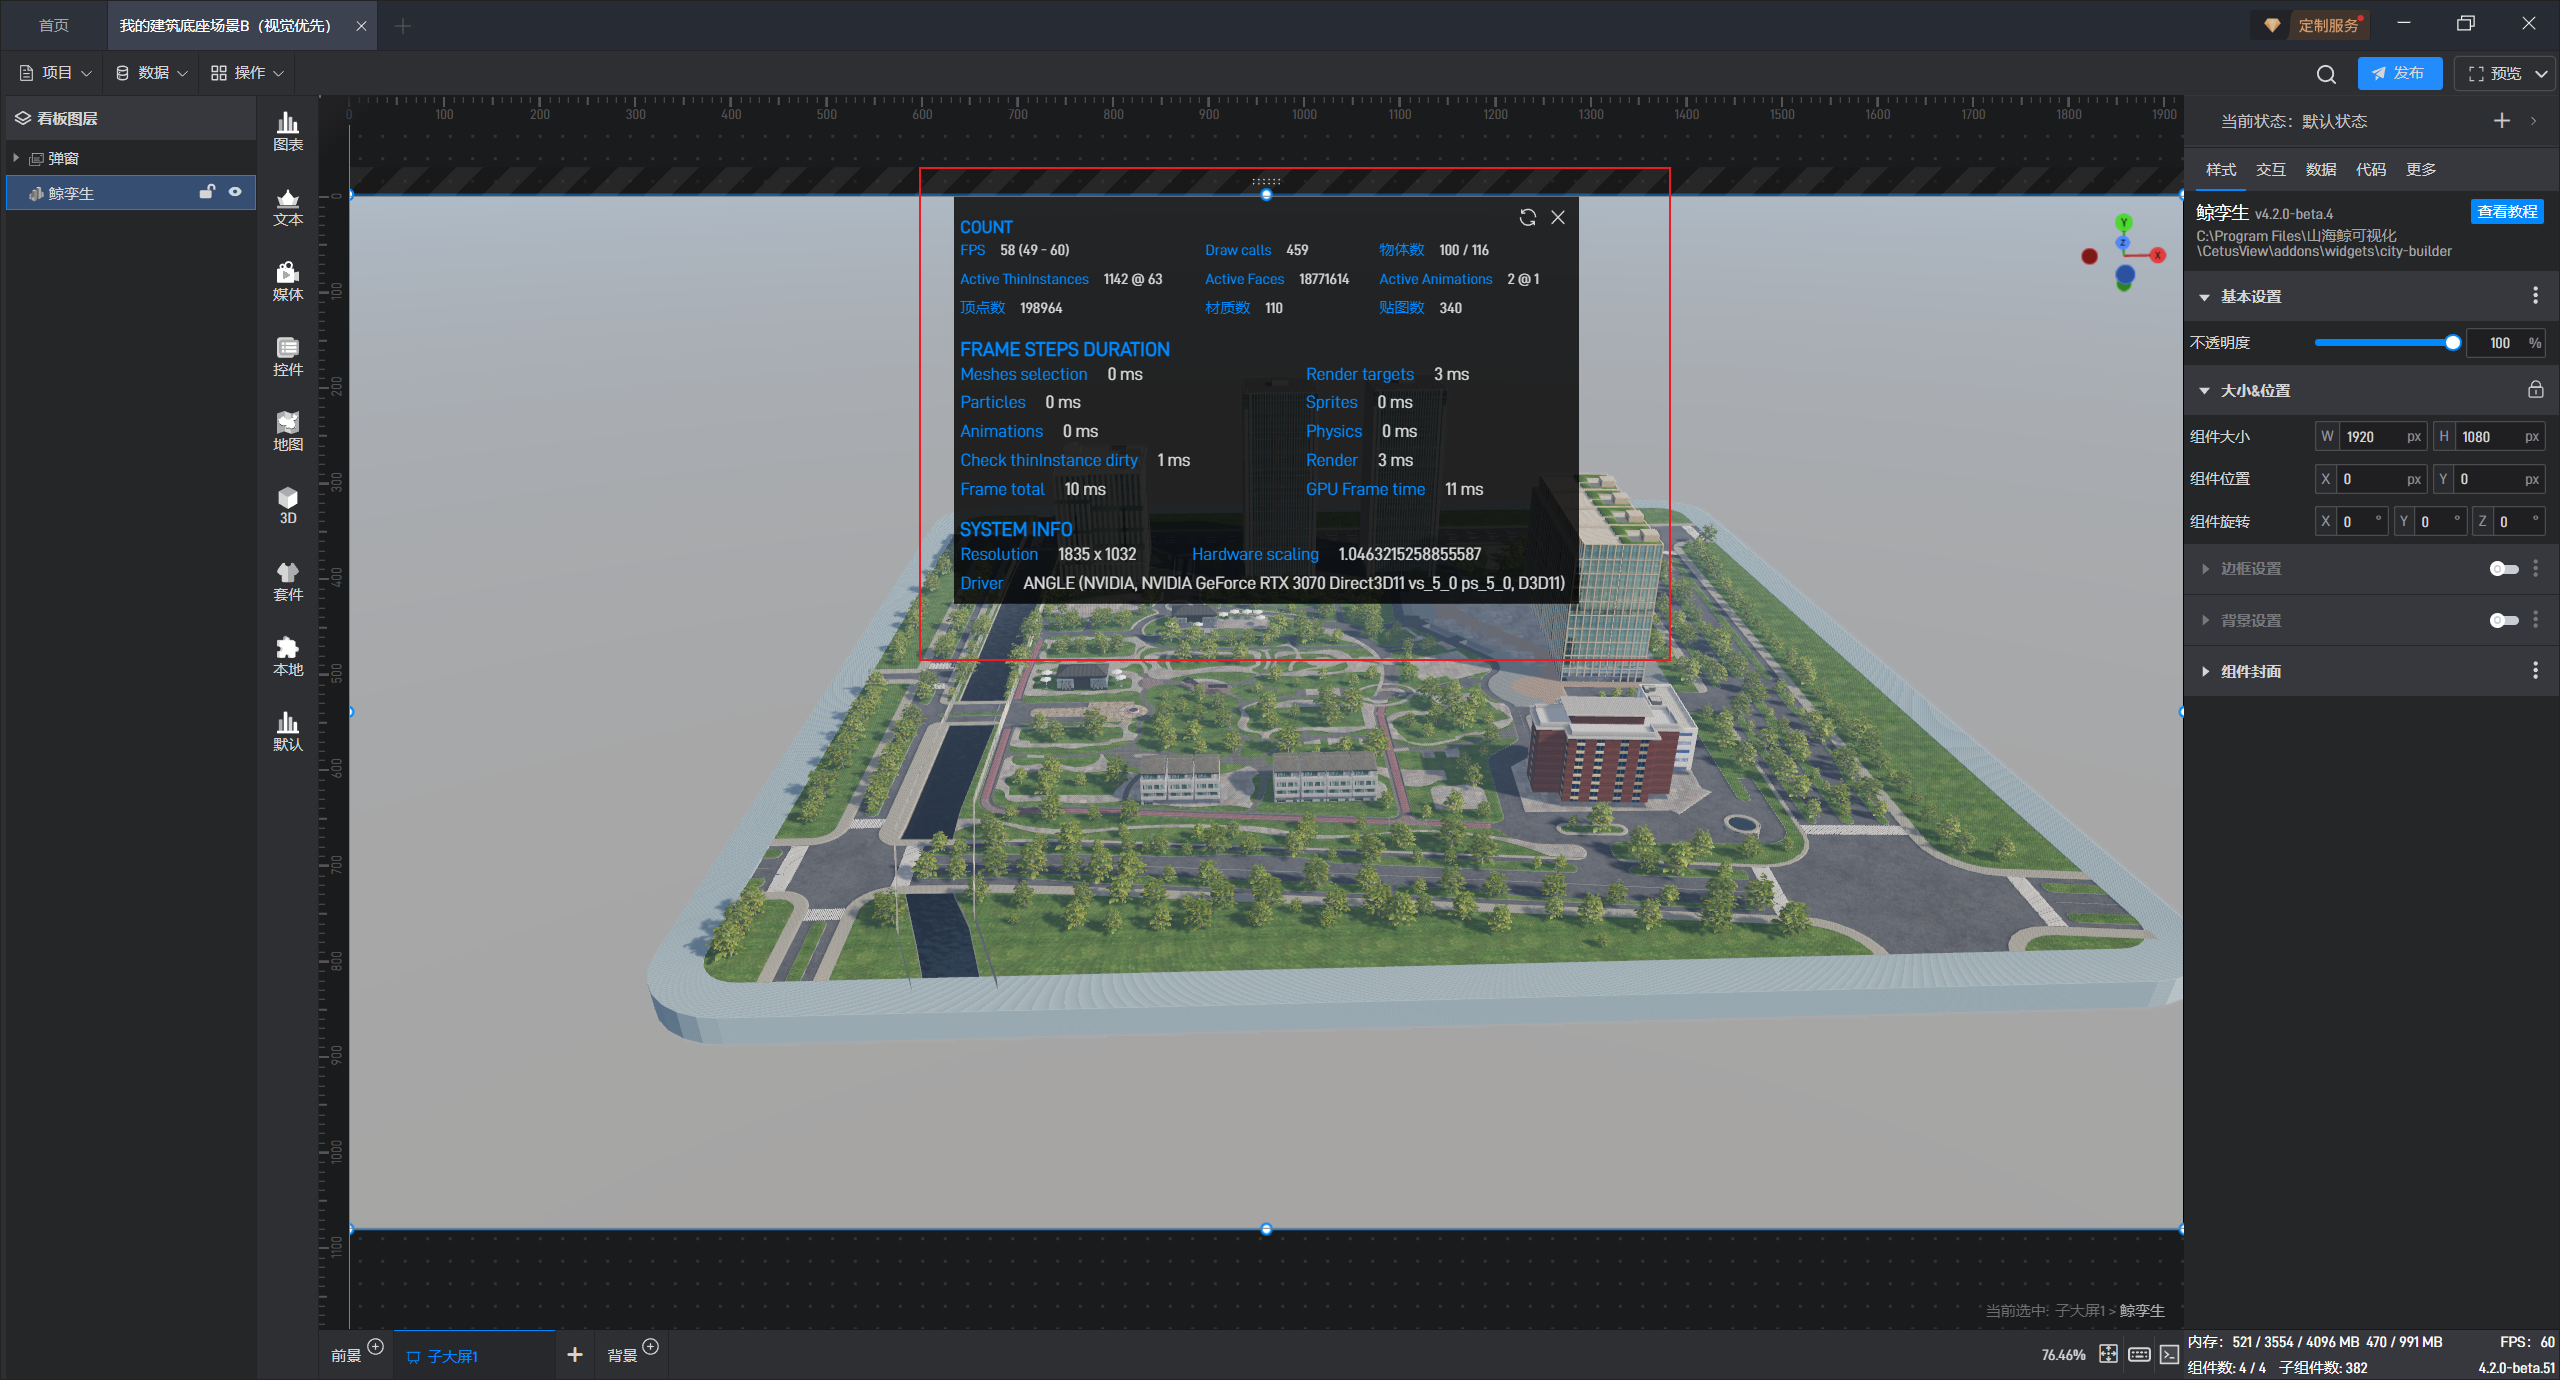Open the 3D component panel
Screen dimensions: 2560x1380
[288, 505]
